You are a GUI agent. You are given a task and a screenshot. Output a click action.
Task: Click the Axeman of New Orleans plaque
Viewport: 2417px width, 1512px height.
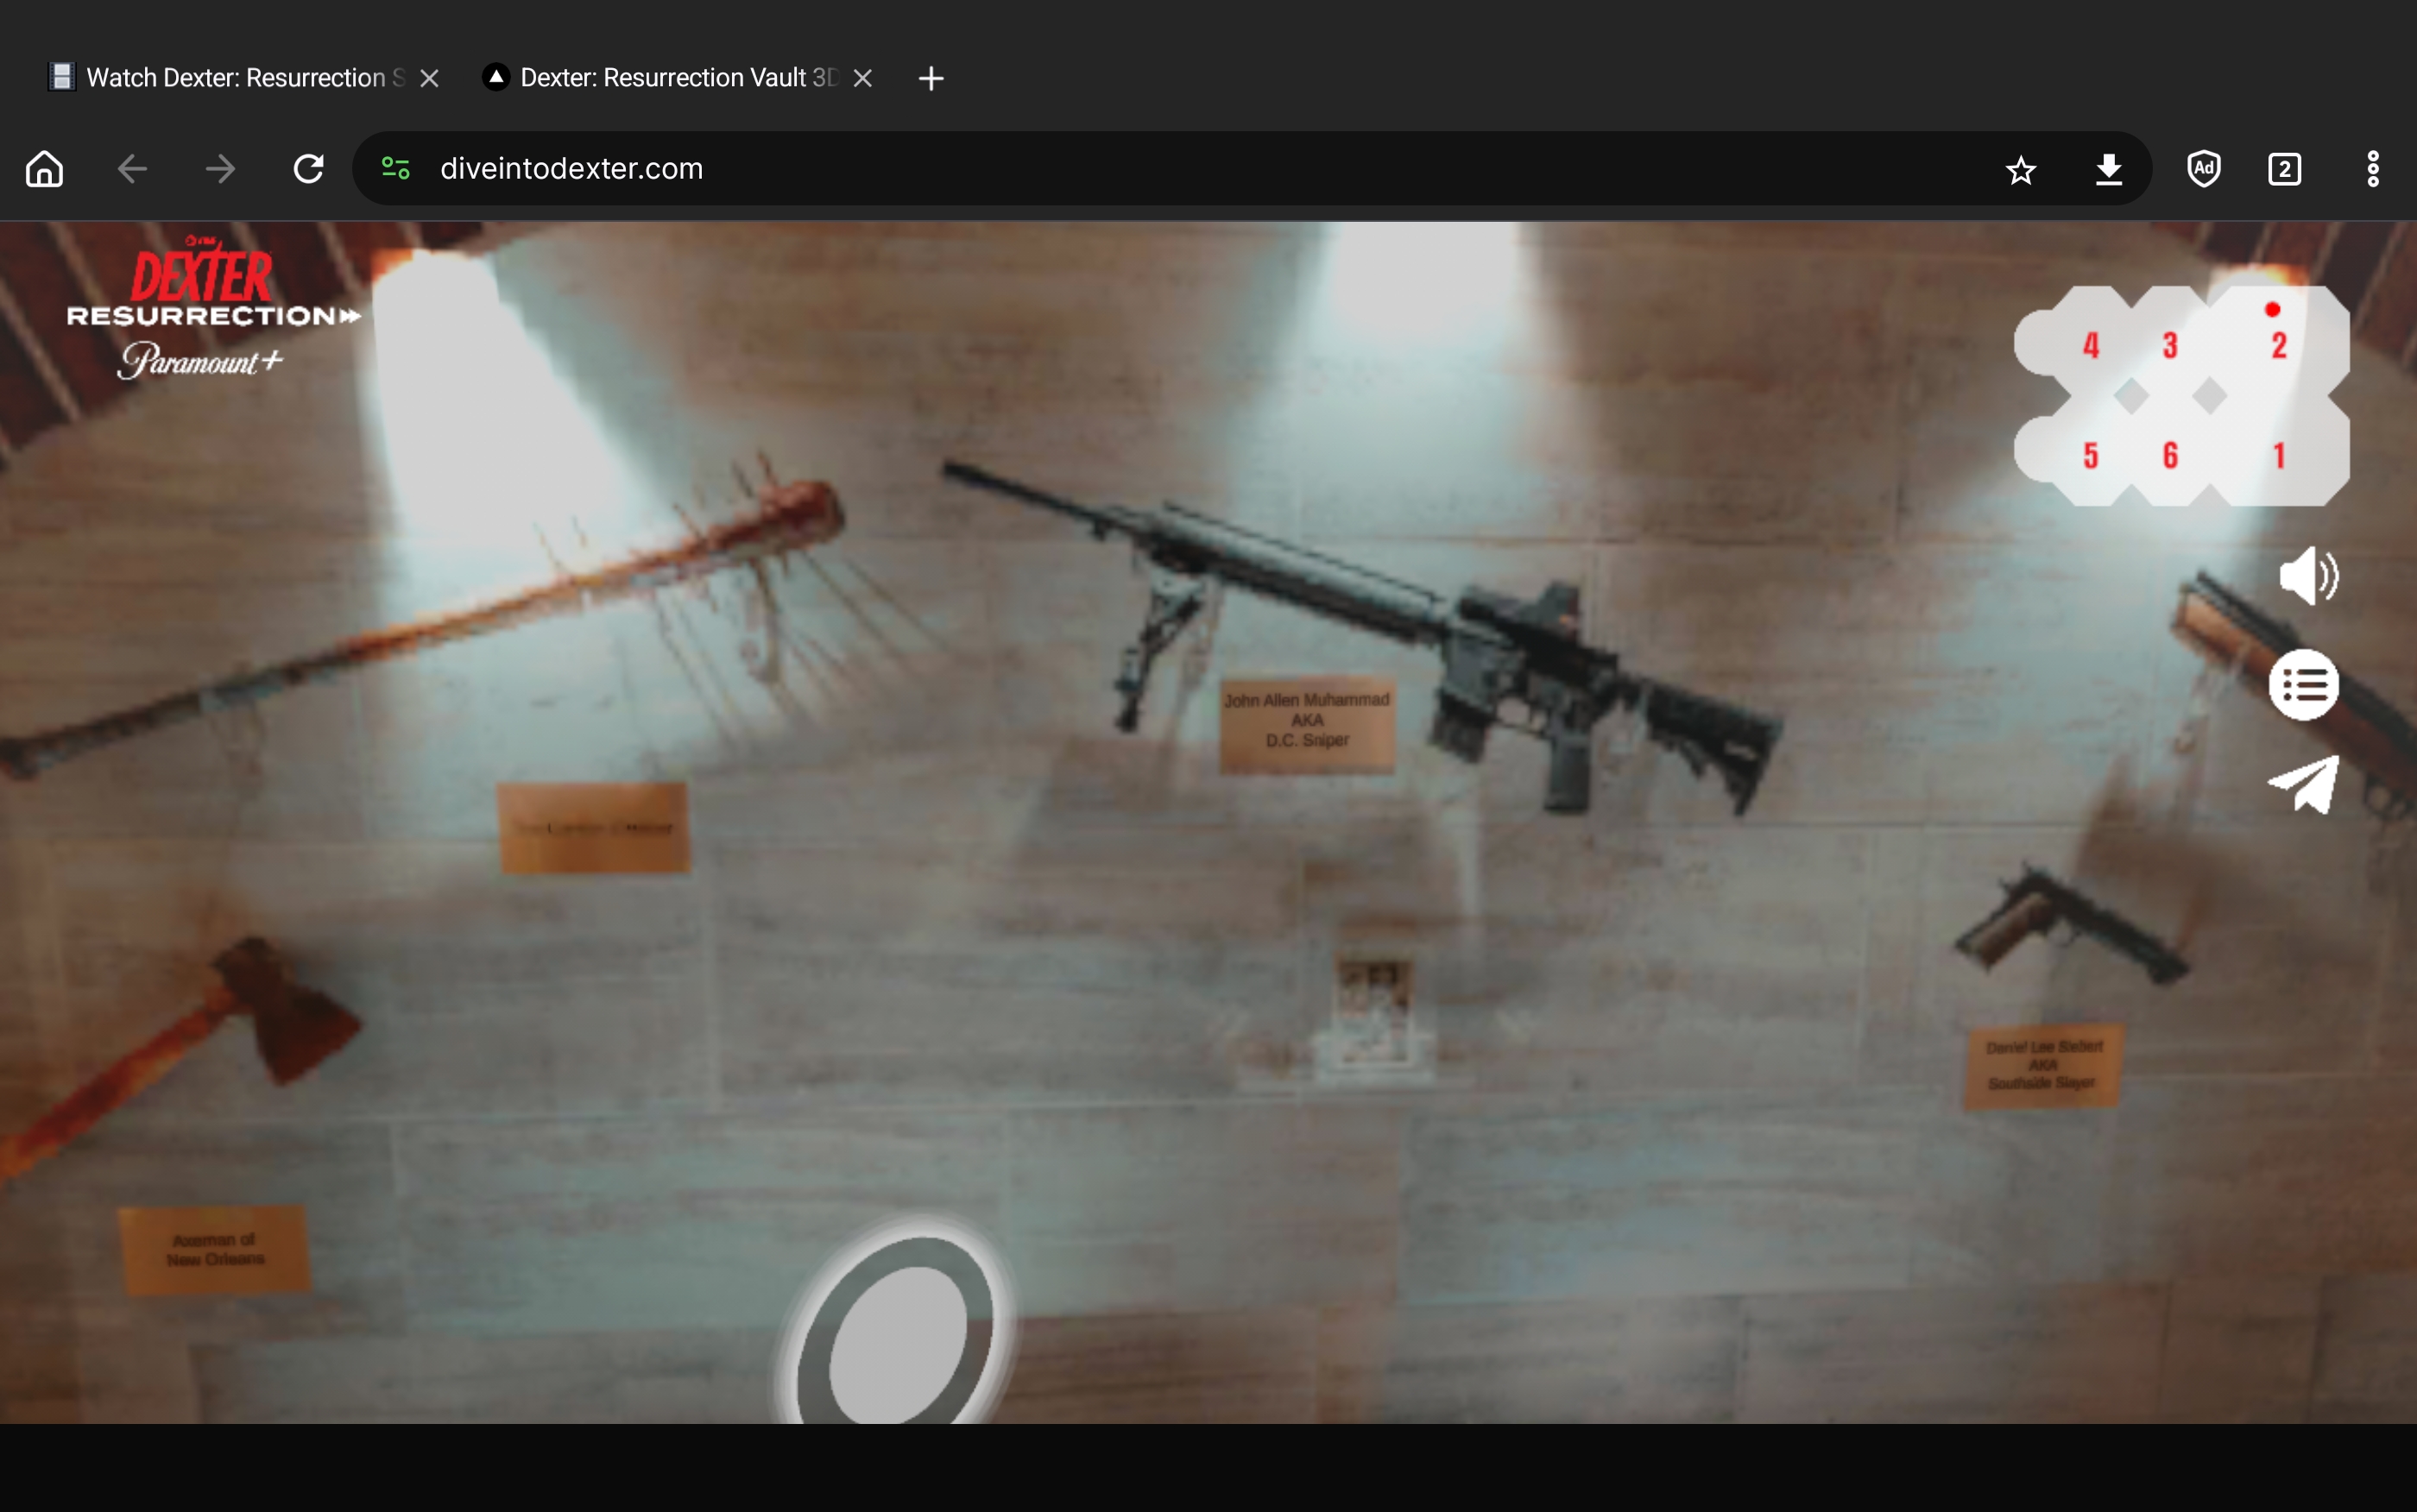tap(214, 1250)
